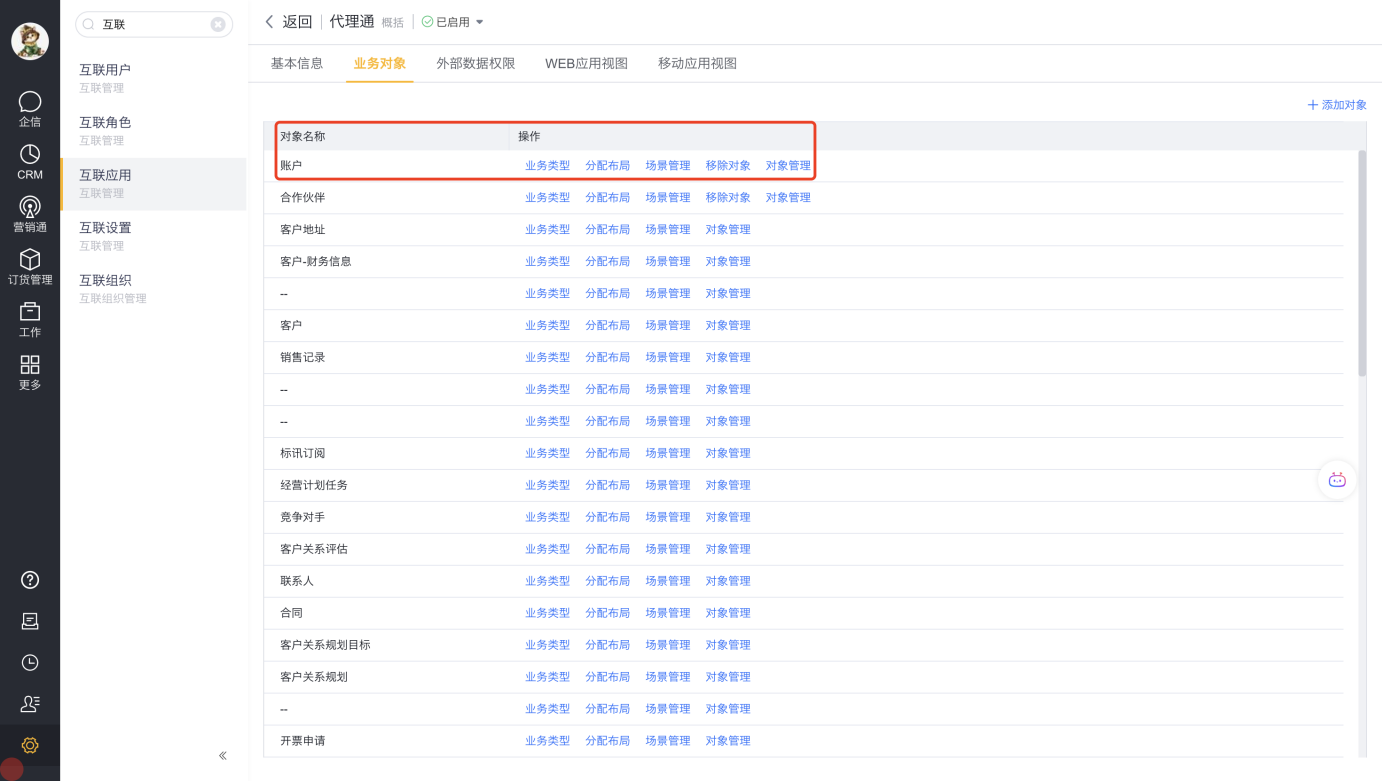Image resolution: width=1382 pixels, height=781 pixels.
Task: Click 分配布局 for 合作伙伴 row
Action: click(x=608, y=198)
